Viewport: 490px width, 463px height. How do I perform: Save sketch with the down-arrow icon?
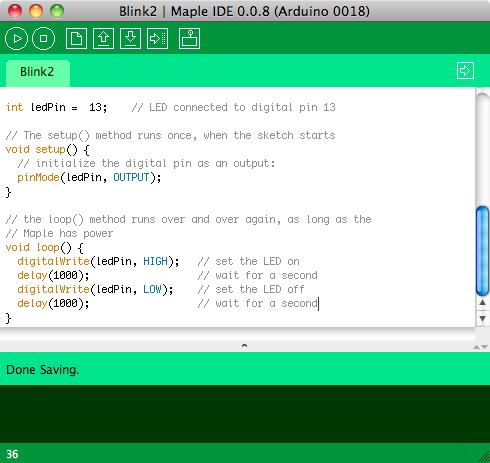tap(130, 39)
